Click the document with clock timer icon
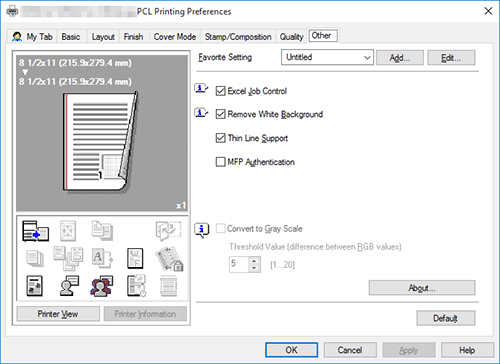500x364 pixels. pos(136,286)
